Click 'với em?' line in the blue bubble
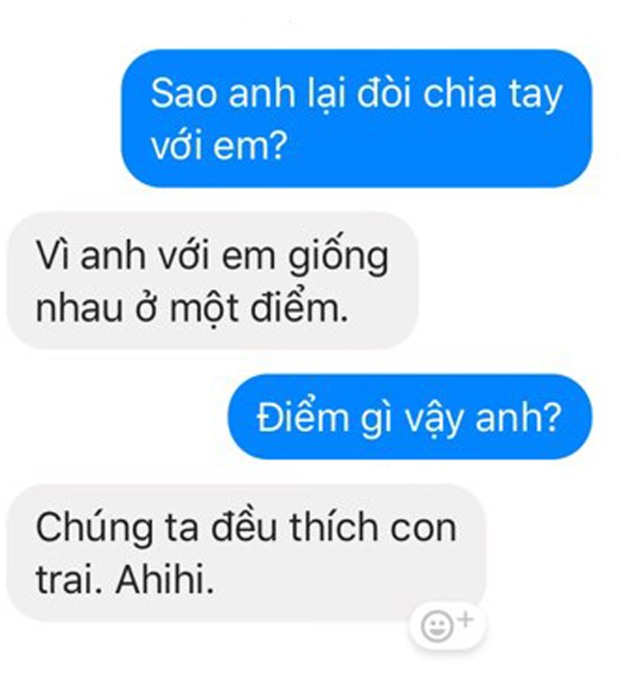This screenshot has height=674, width=640. 219,146
